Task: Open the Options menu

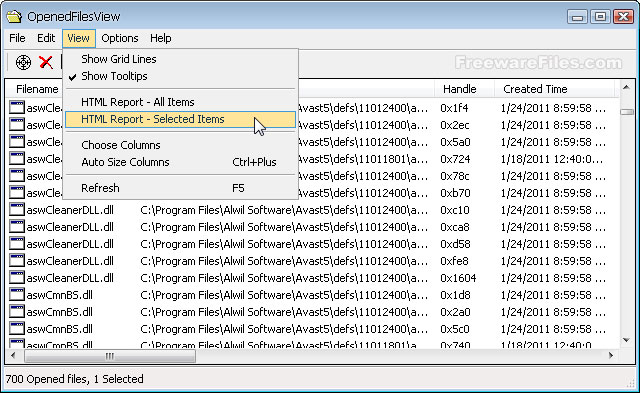Action: pos(120,38)
